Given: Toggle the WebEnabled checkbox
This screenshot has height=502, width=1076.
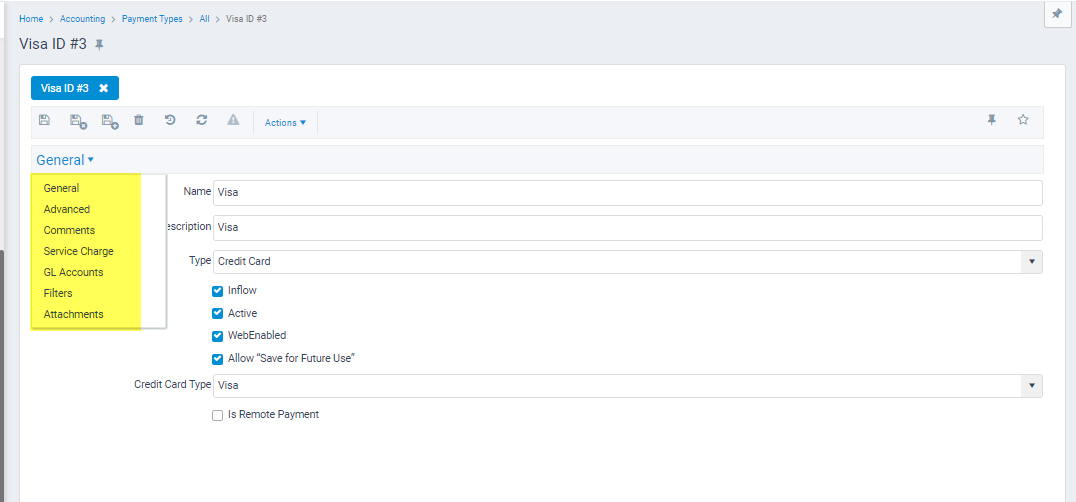Looking at the screenshot, I should coord(218,336).
